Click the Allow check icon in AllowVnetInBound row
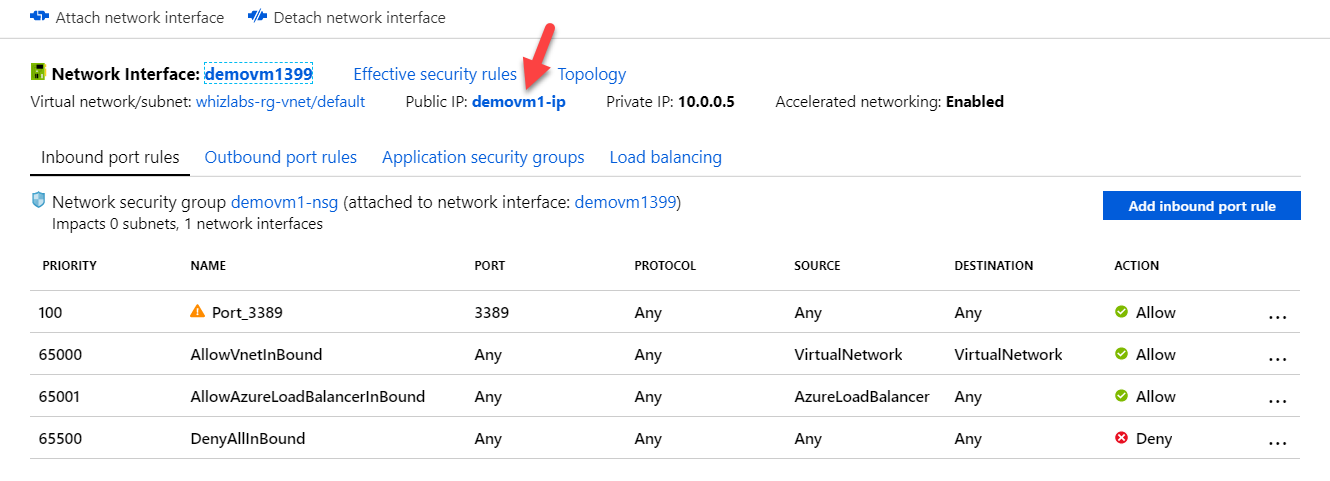The width and height of the screenshot is (1330, 481). click(1122, 354)
